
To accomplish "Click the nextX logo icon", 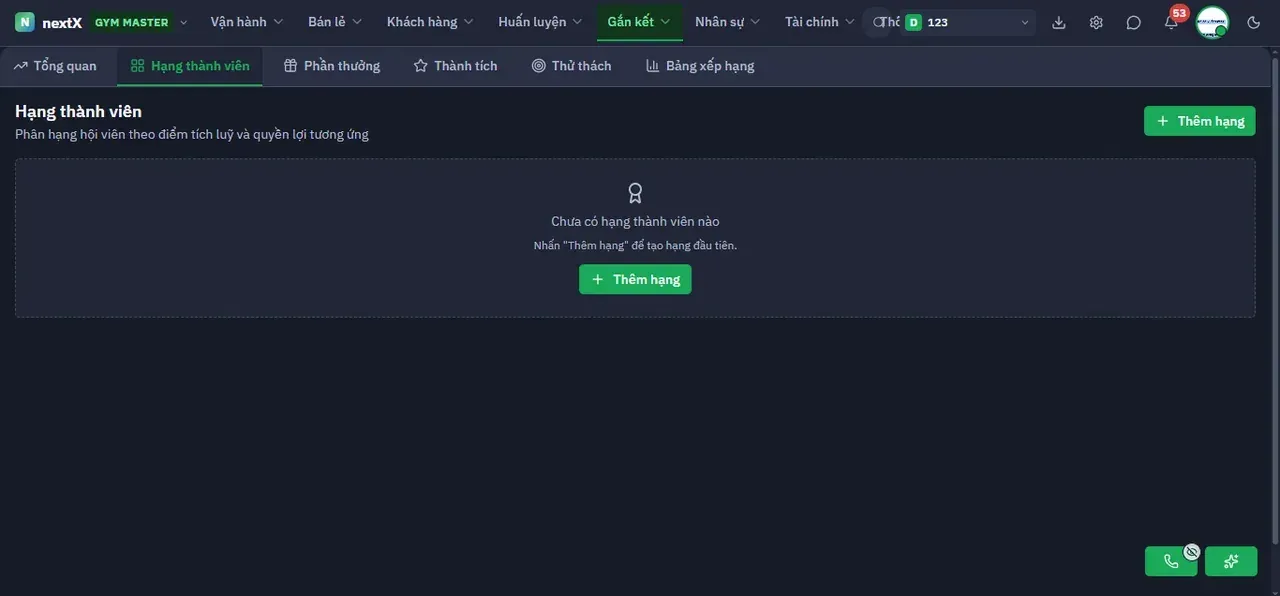I will (25, 22).
